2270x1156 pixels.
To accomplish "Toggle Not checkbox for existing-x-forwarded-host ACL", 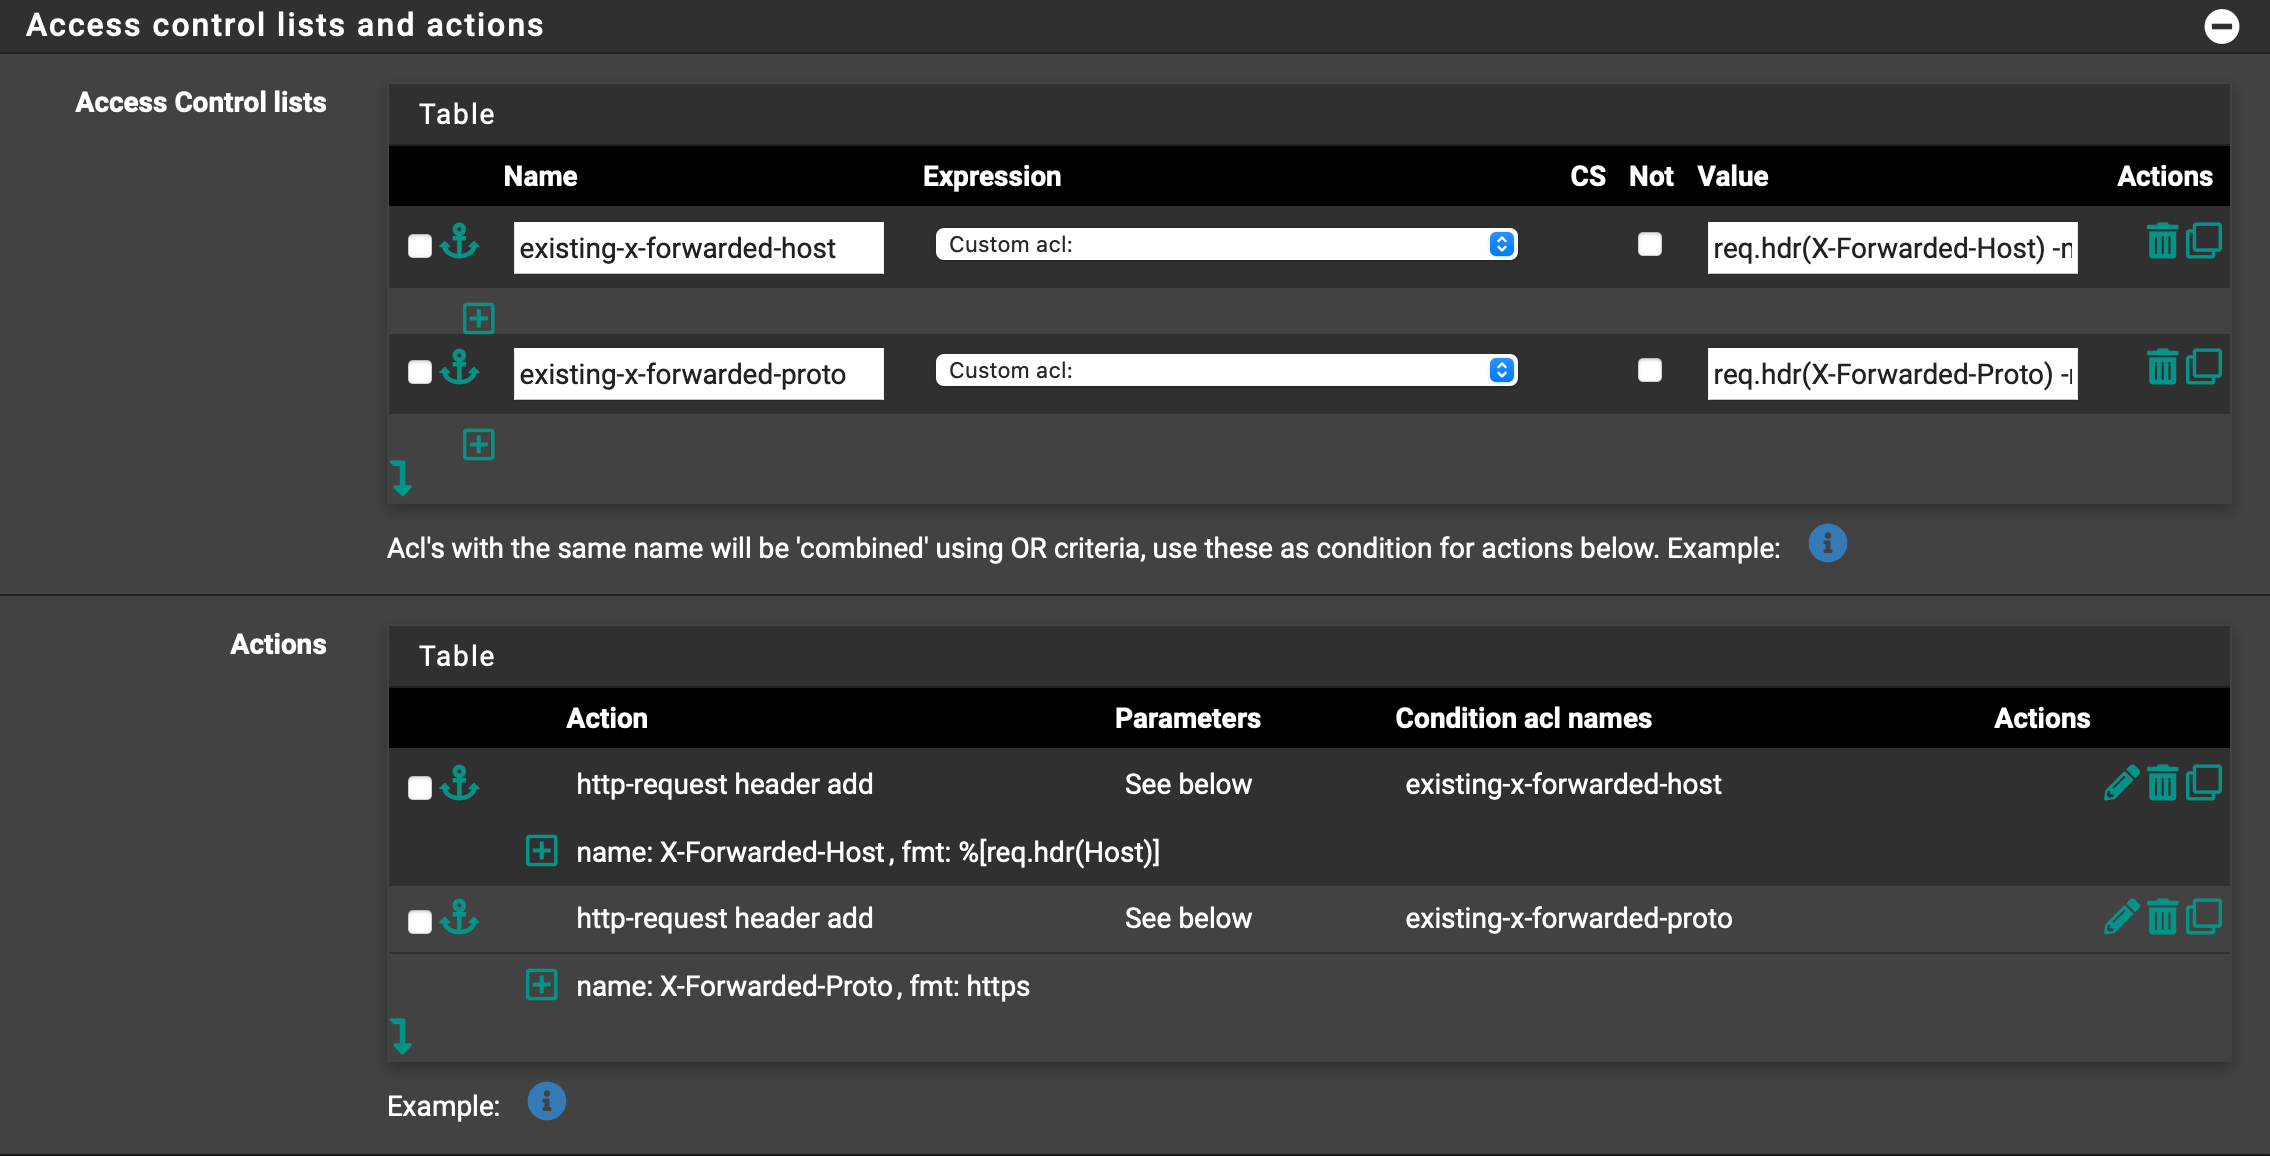I will click(x=1650, y=244).
